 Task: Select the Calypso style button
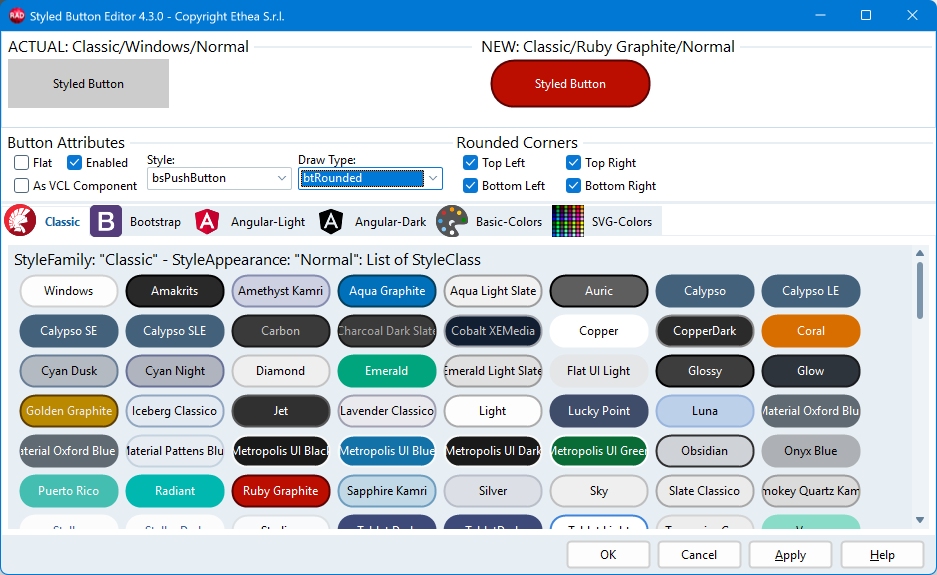[705, 291]
